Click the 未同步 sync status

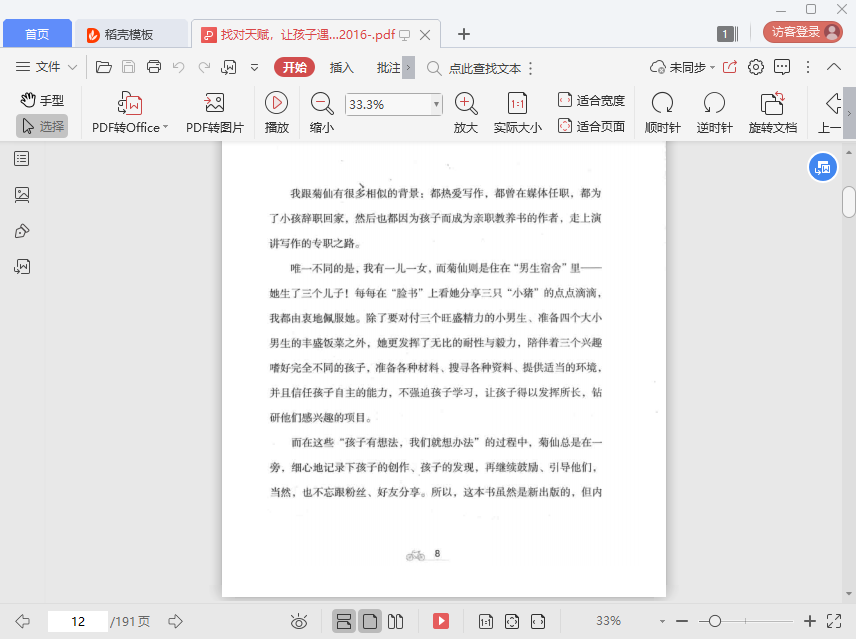682,67
